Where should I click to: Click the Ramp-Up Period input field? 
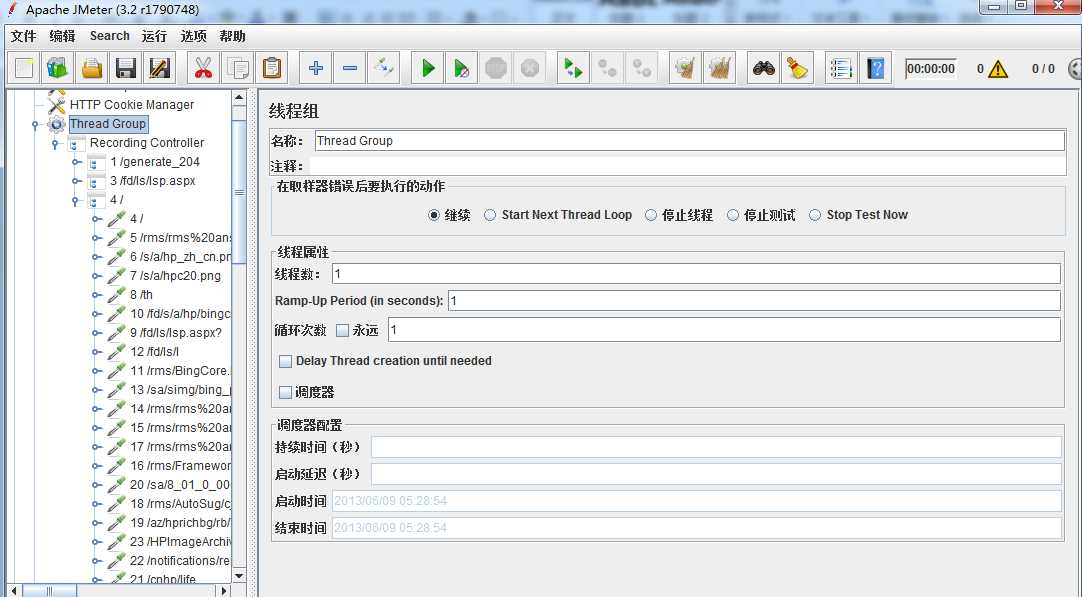coord(754,301)
